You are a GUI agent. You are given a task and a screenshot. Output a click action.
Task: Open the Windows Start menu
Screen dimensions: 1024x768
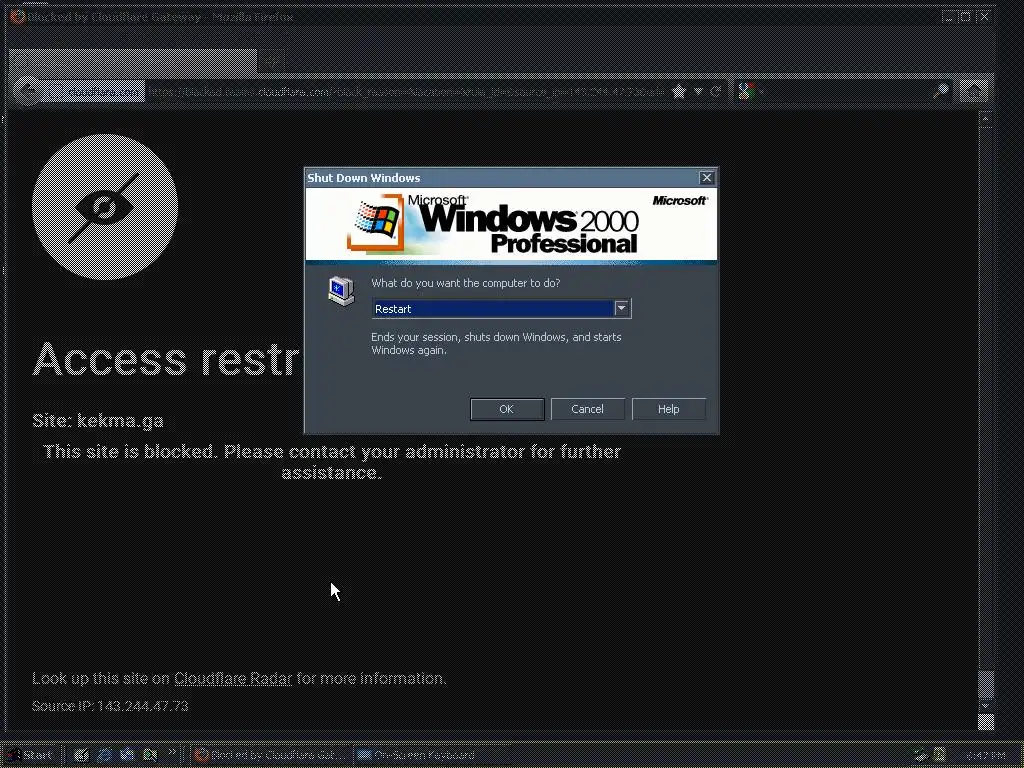point(29,755)
